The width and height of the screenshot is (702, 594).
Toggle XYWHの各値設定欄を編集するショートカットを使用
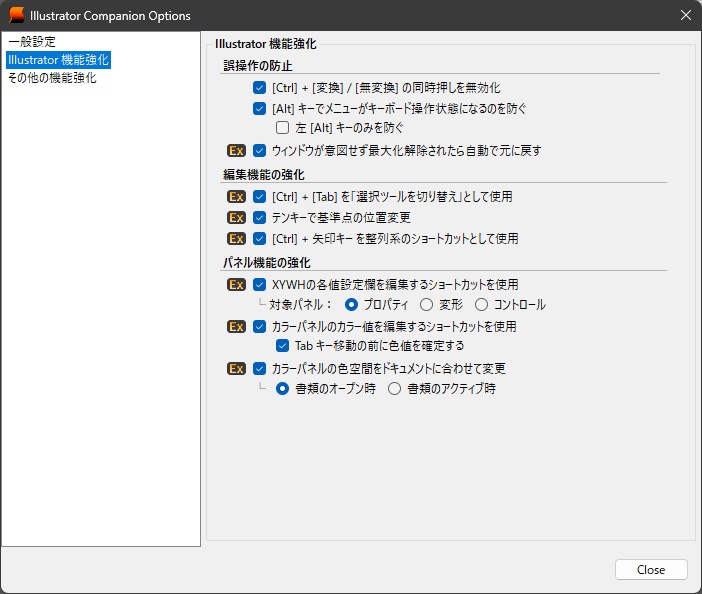pos(259,285)
